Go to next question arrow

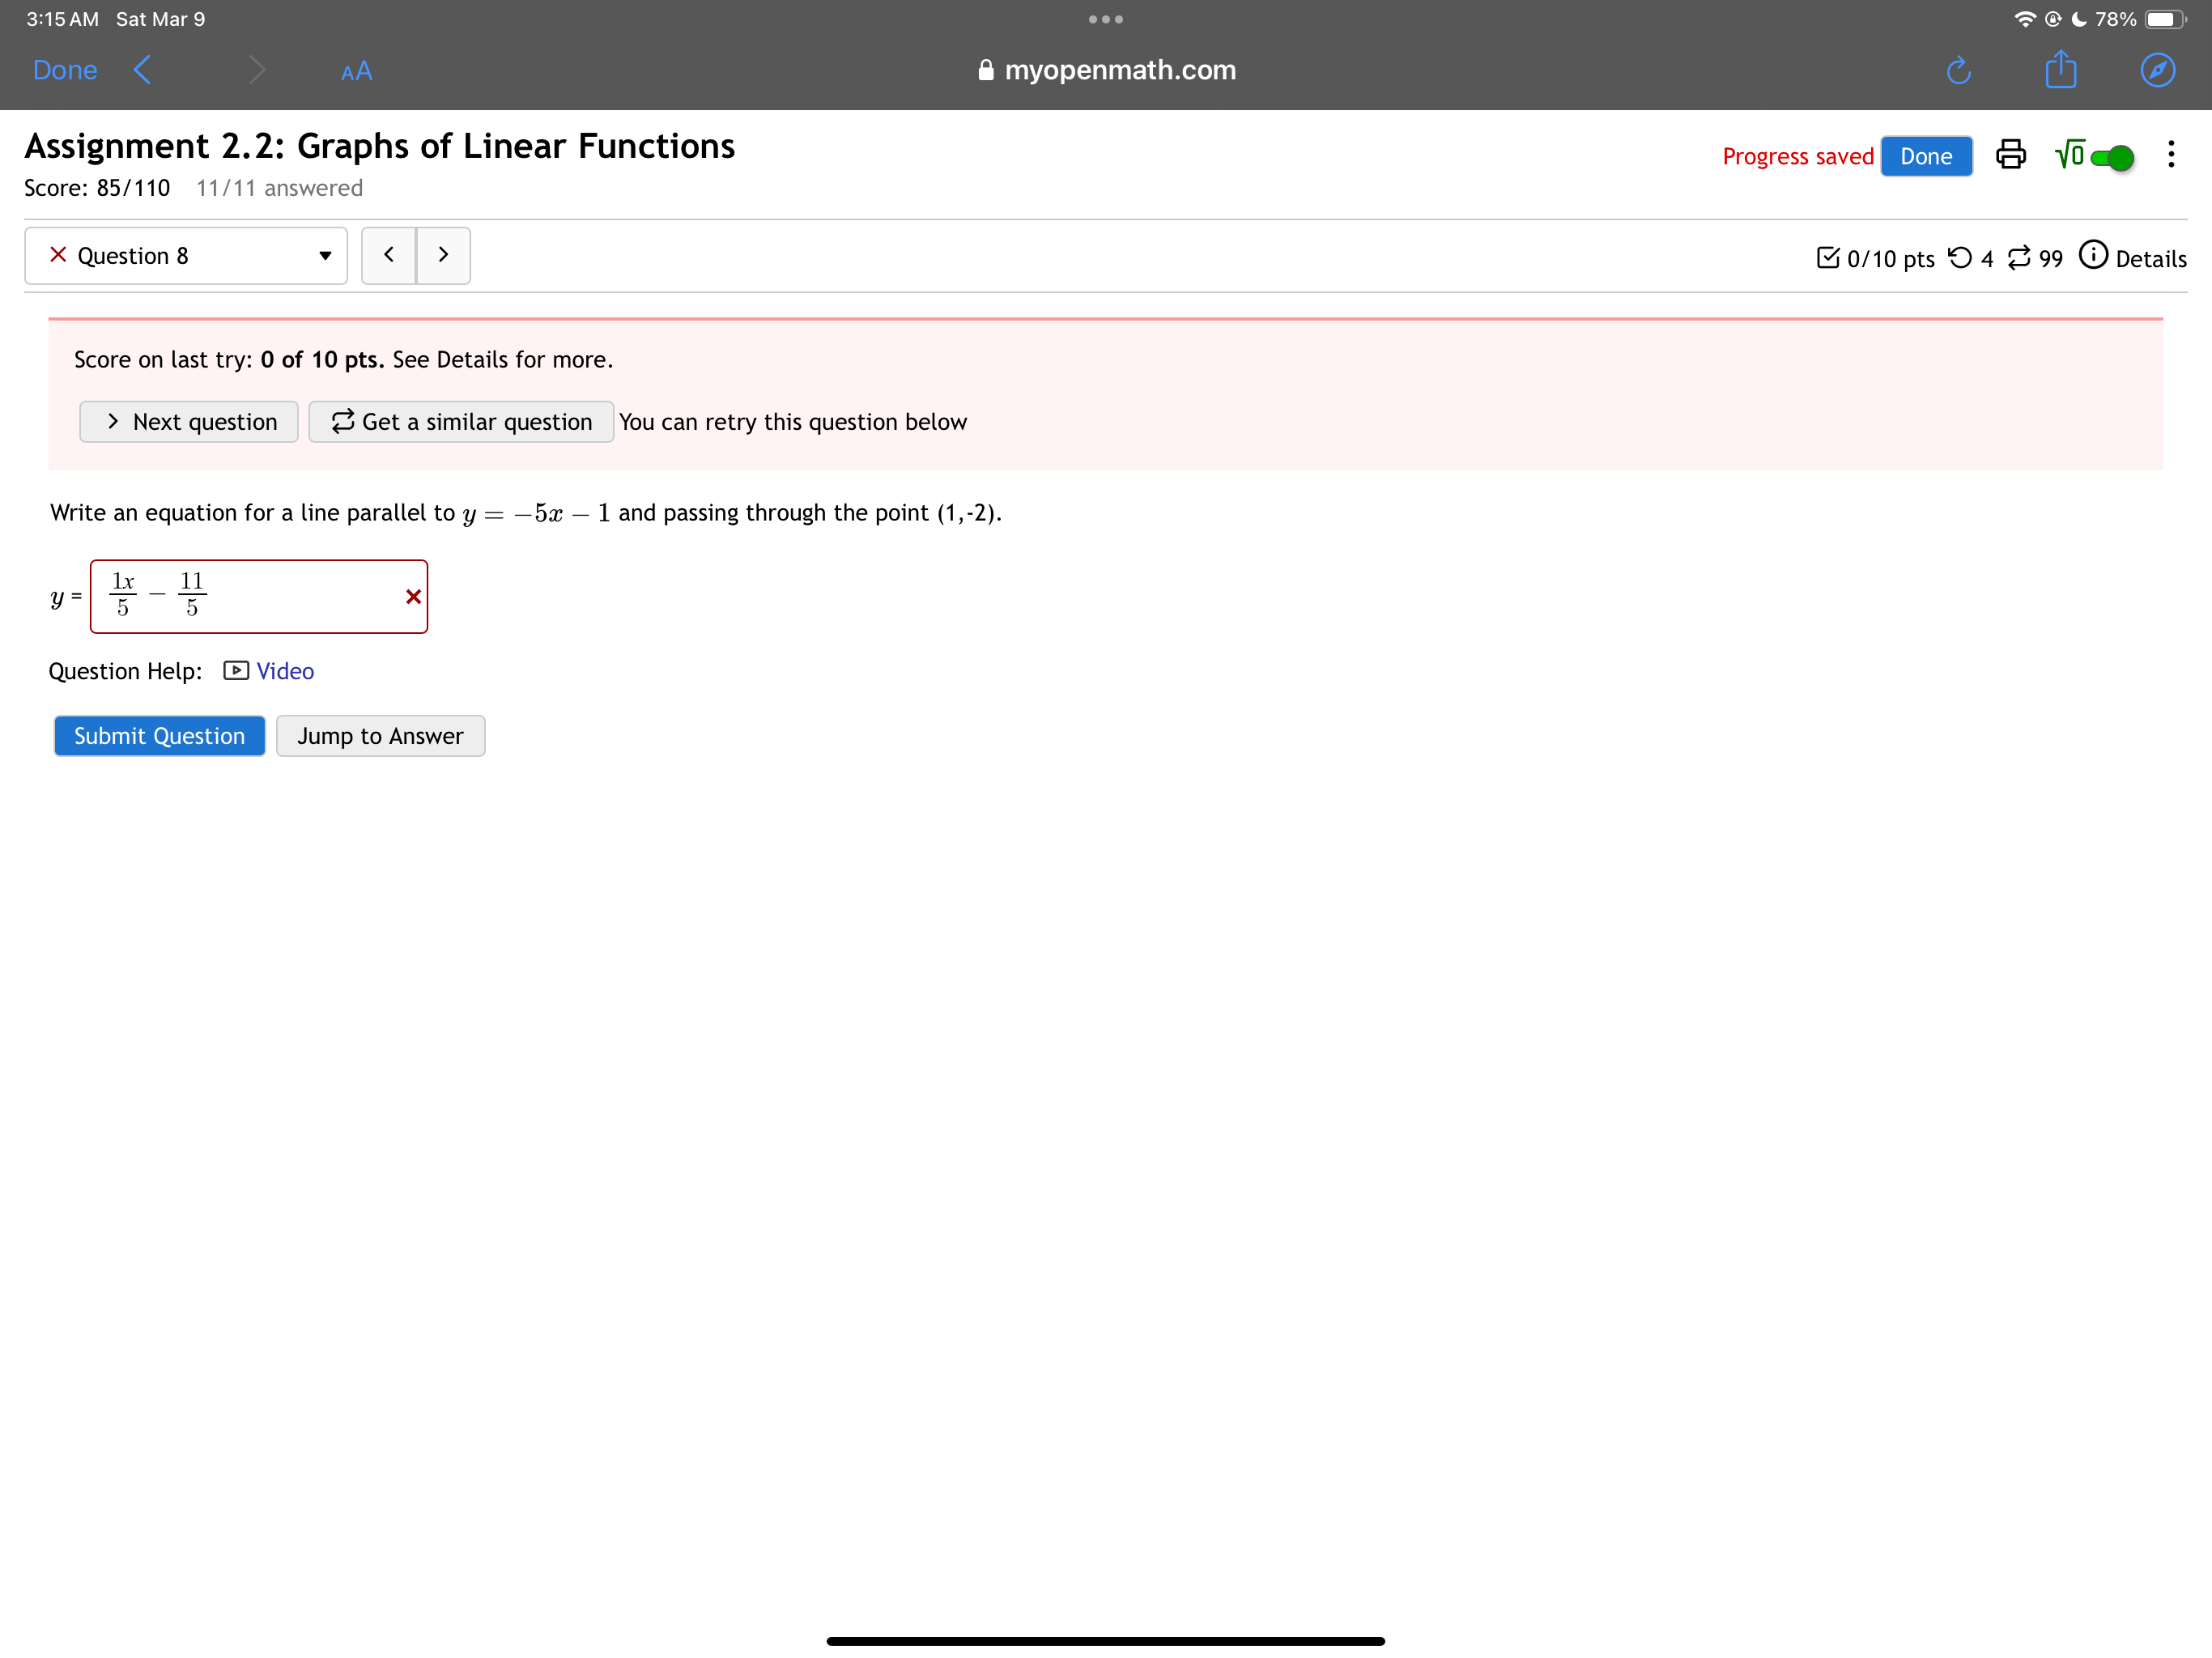pos(443,256)
